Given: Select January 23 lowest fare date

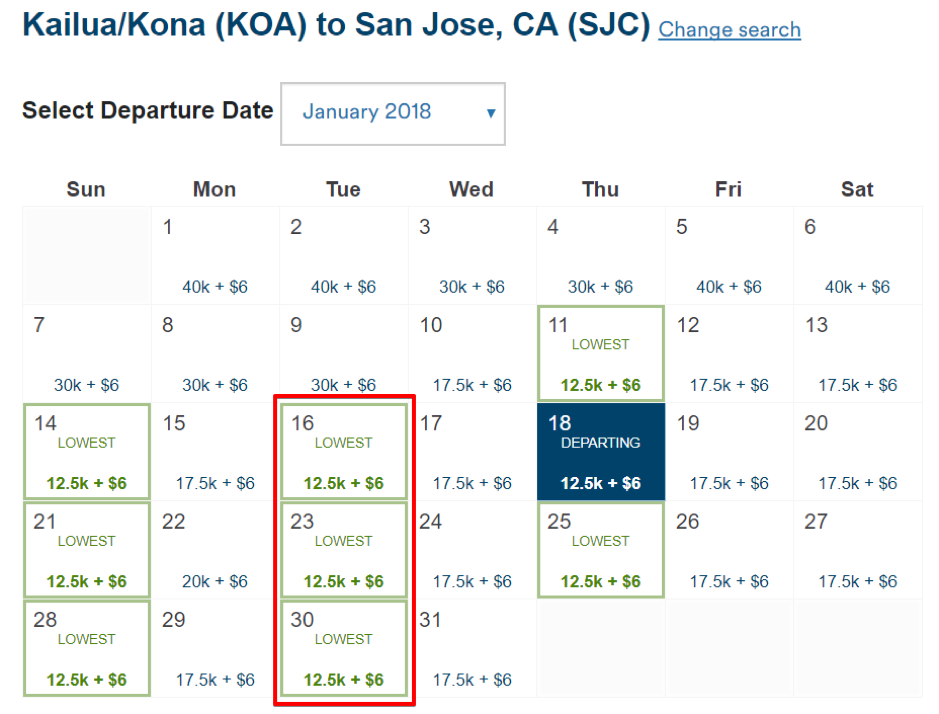Looking at the screenshot, I should click(x=343, y=550).
